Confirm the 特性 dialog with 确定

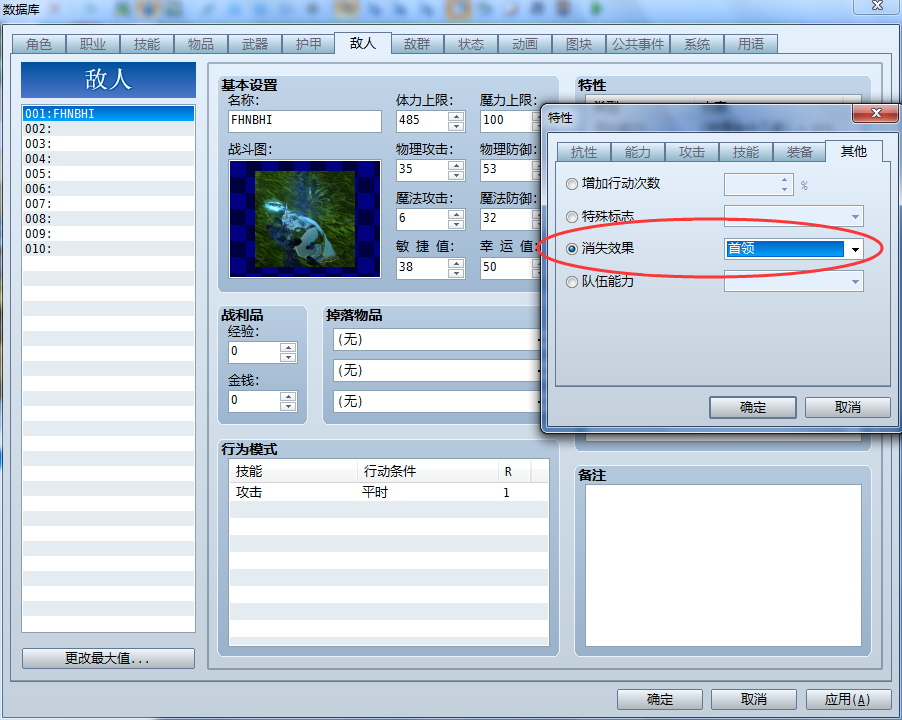[x=753, y=407]
